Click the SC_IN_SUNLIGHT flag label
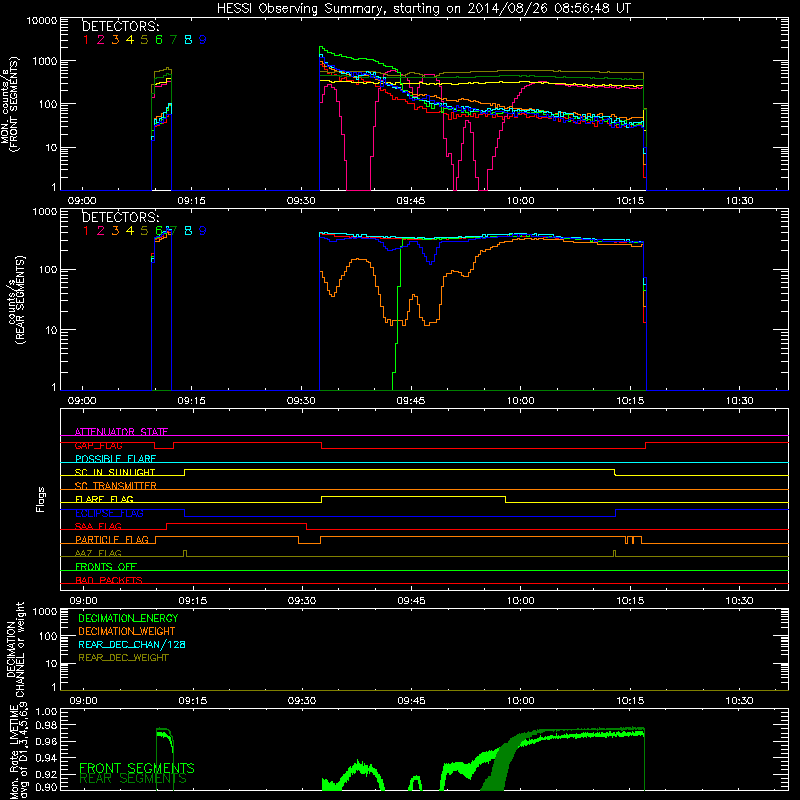This screenshot has width=800, height=800. tap(115, 472)
